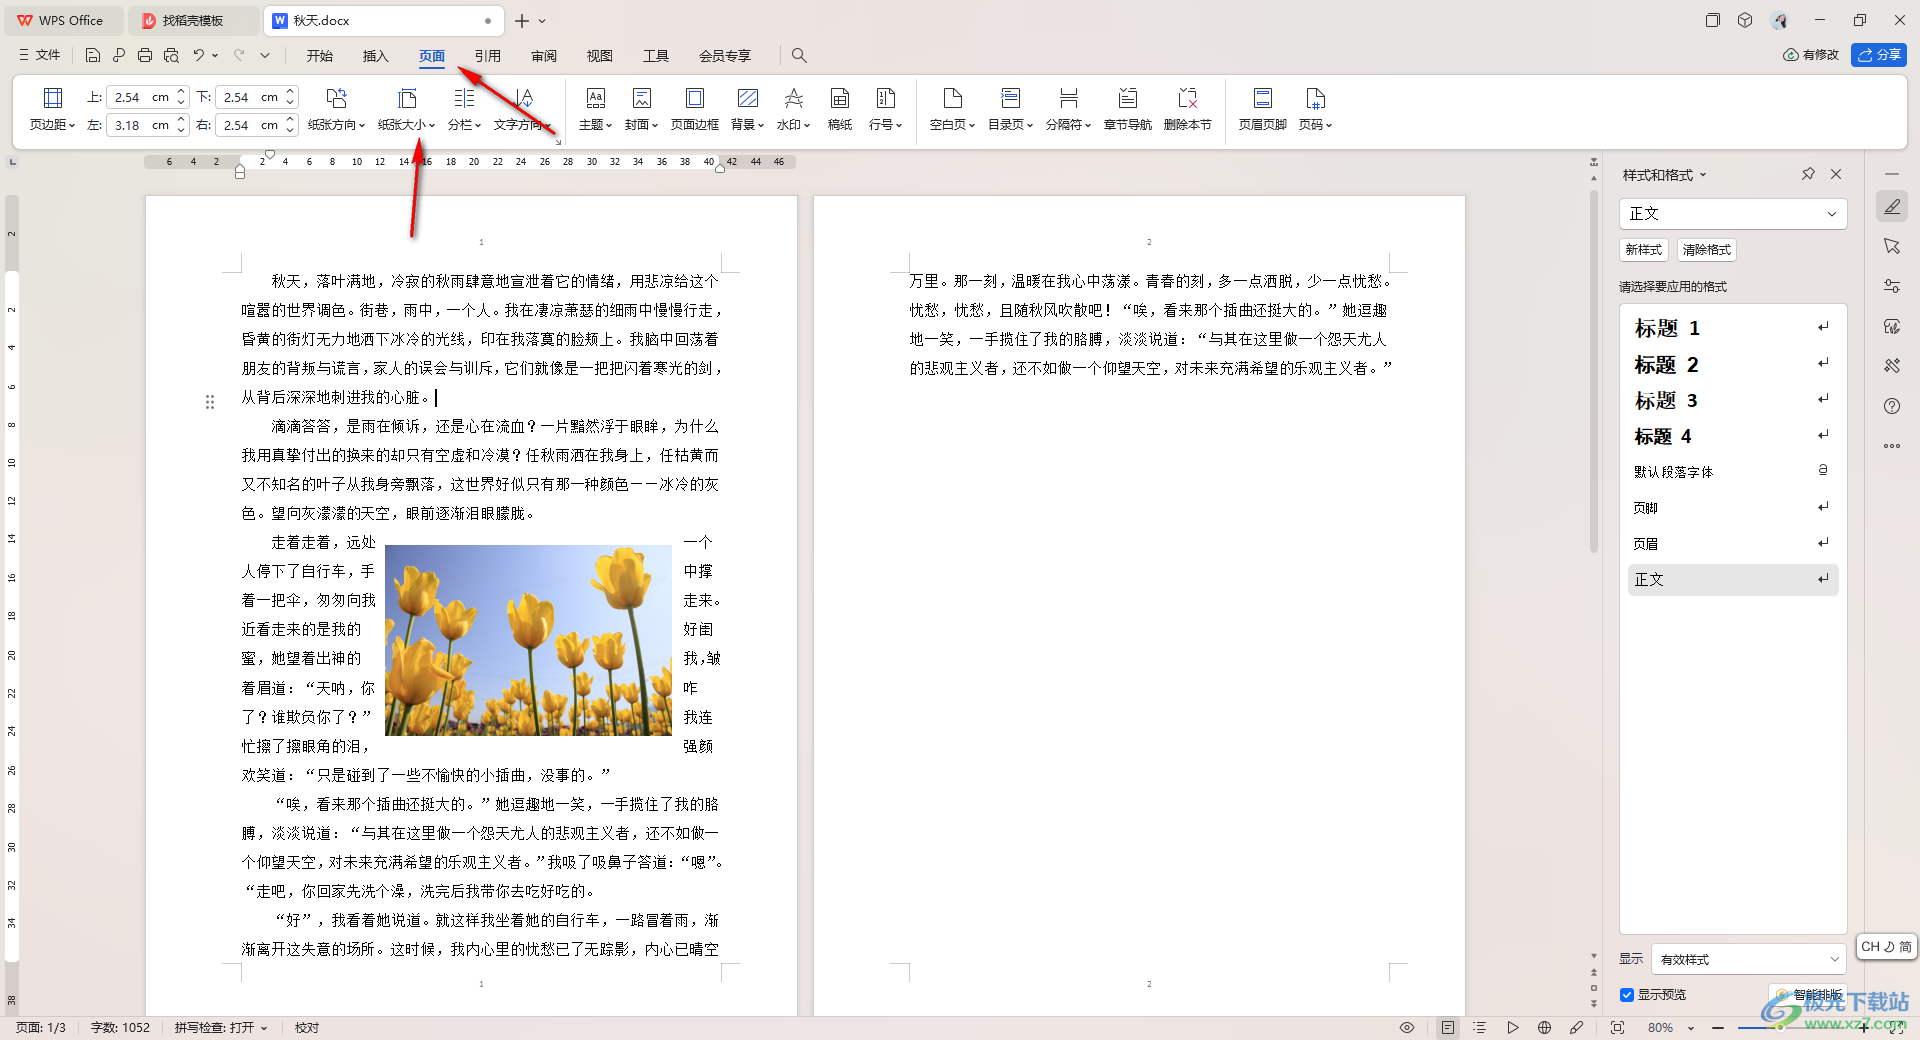Click the new tab plus button

[522, 21]
